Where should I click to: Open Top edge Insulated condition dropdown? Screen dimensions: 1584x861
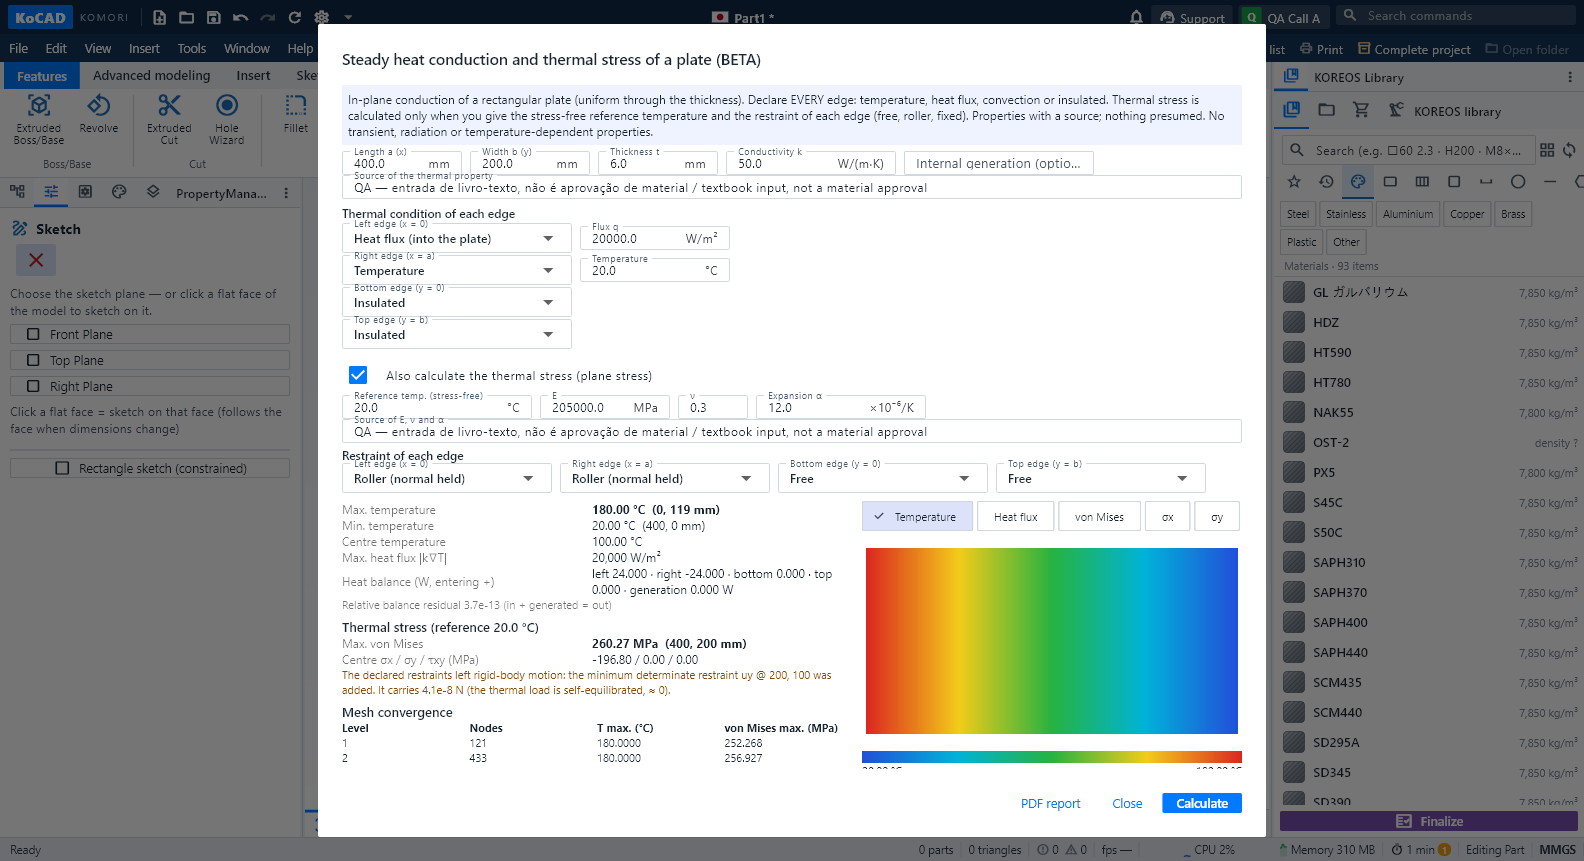(457, 334)
